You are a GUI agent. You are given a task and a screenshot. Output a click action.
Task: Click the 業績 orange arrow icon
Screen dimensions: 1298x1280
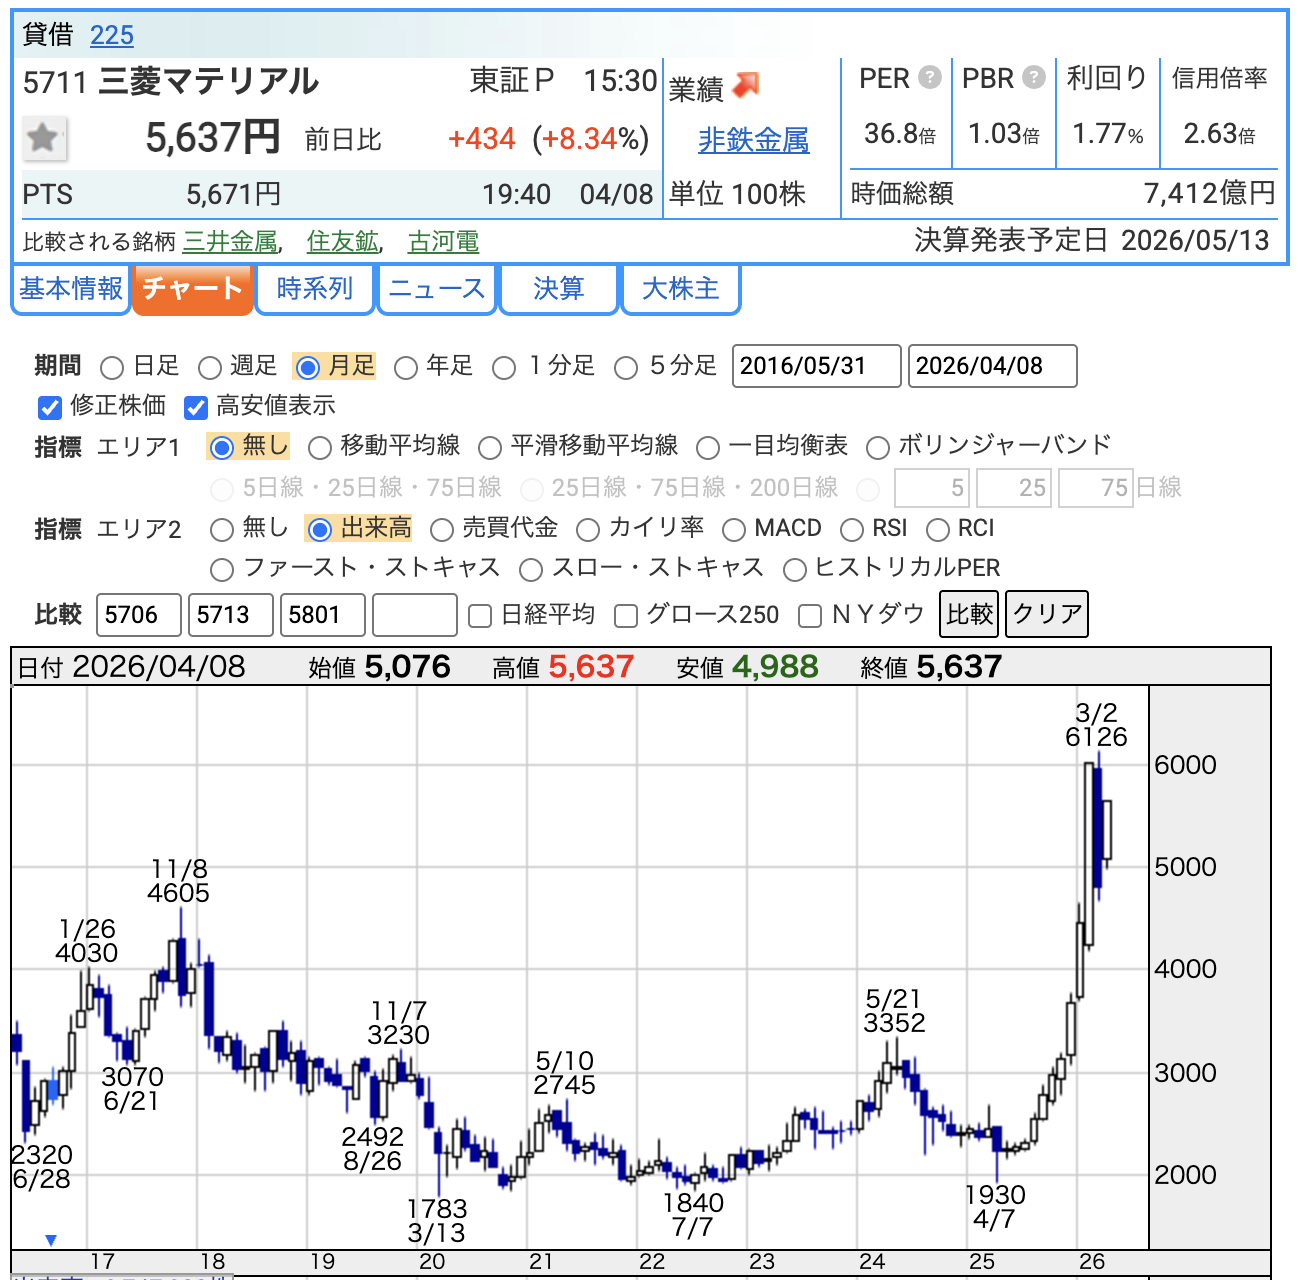[746, 86]
